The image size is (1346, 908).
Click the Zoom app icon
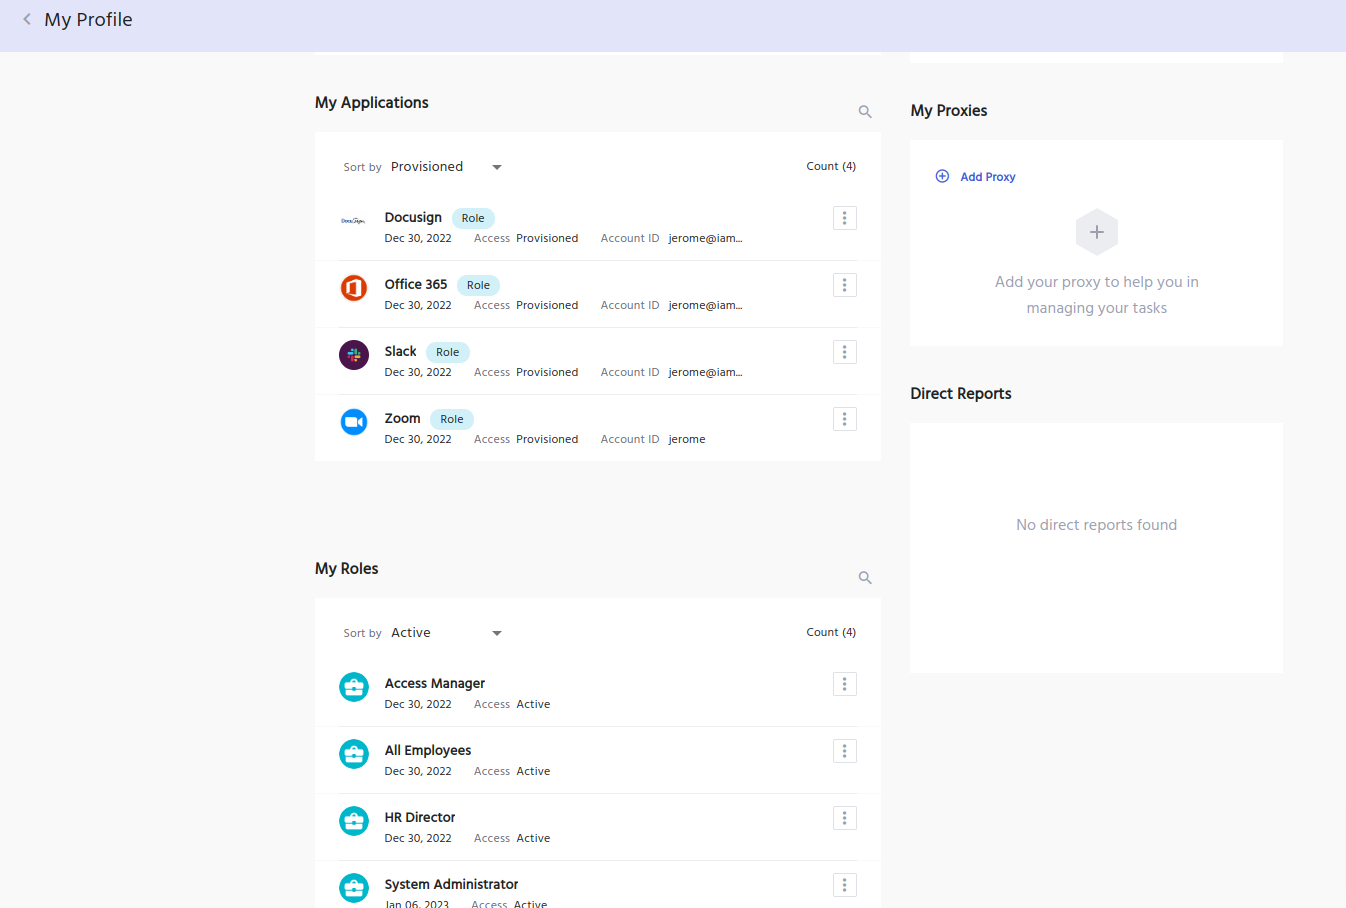pos(354,422)
